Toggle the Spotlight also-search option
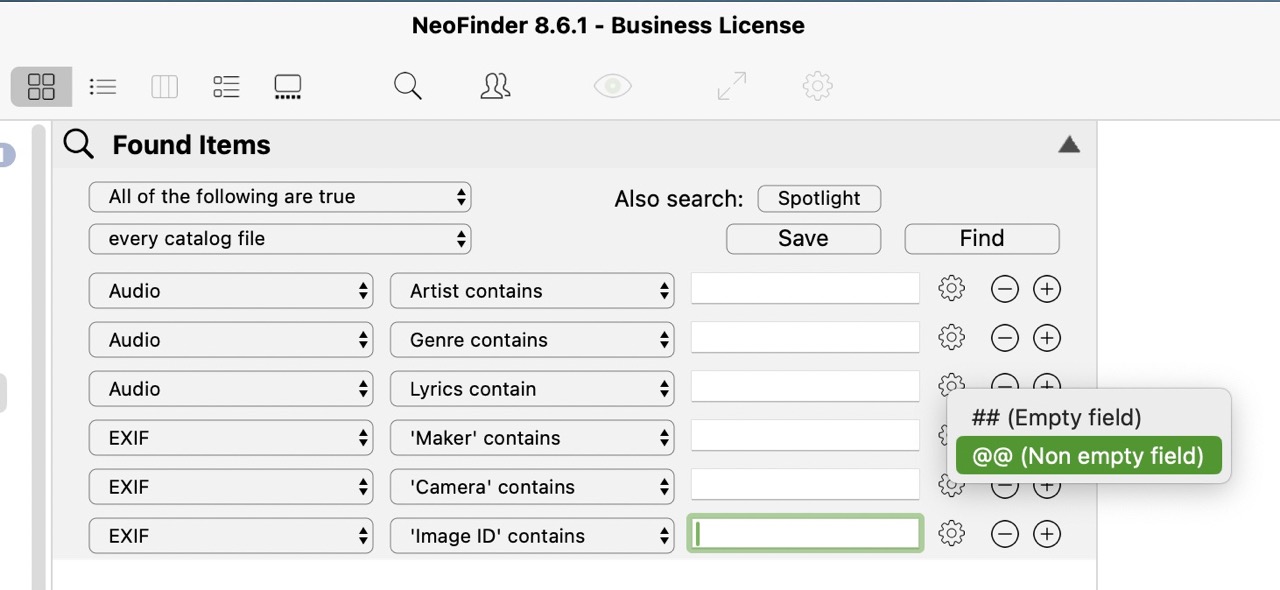The width and height of the screenshot is (1280, 590). [x=819, y=198]
